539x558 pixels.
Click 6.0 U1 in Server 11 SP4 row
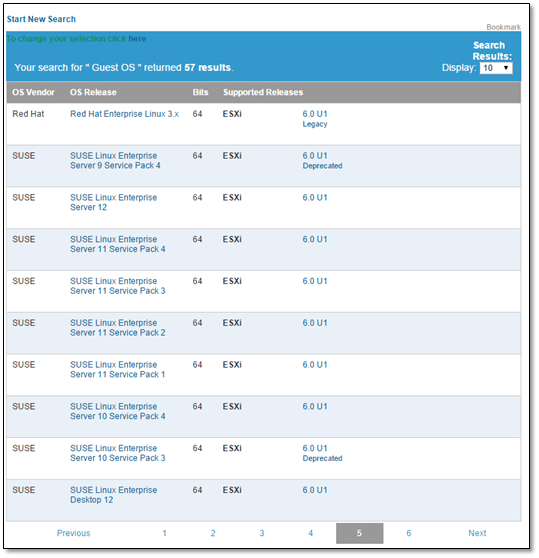point(315,239)
